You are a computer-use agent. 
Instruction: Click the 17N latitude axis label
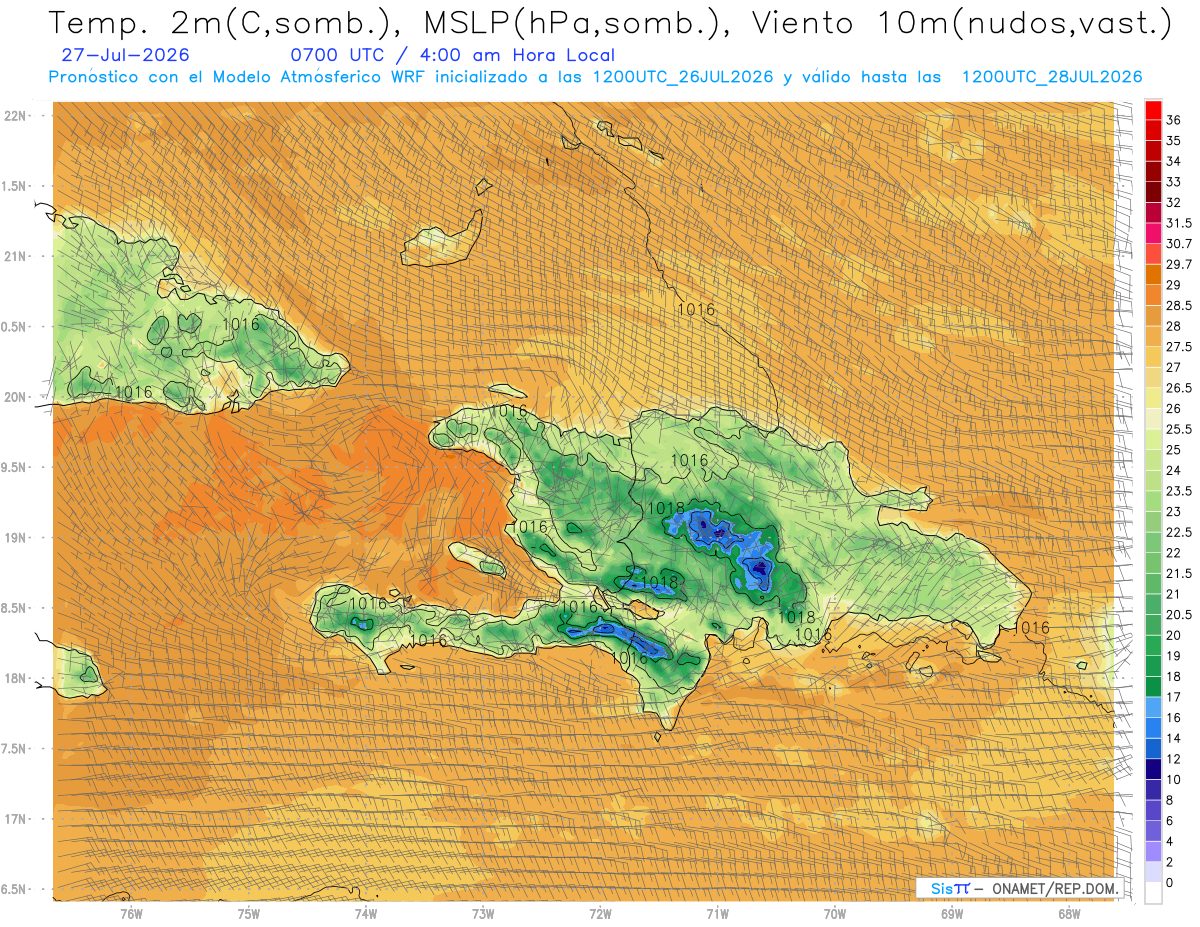[17, 819]
